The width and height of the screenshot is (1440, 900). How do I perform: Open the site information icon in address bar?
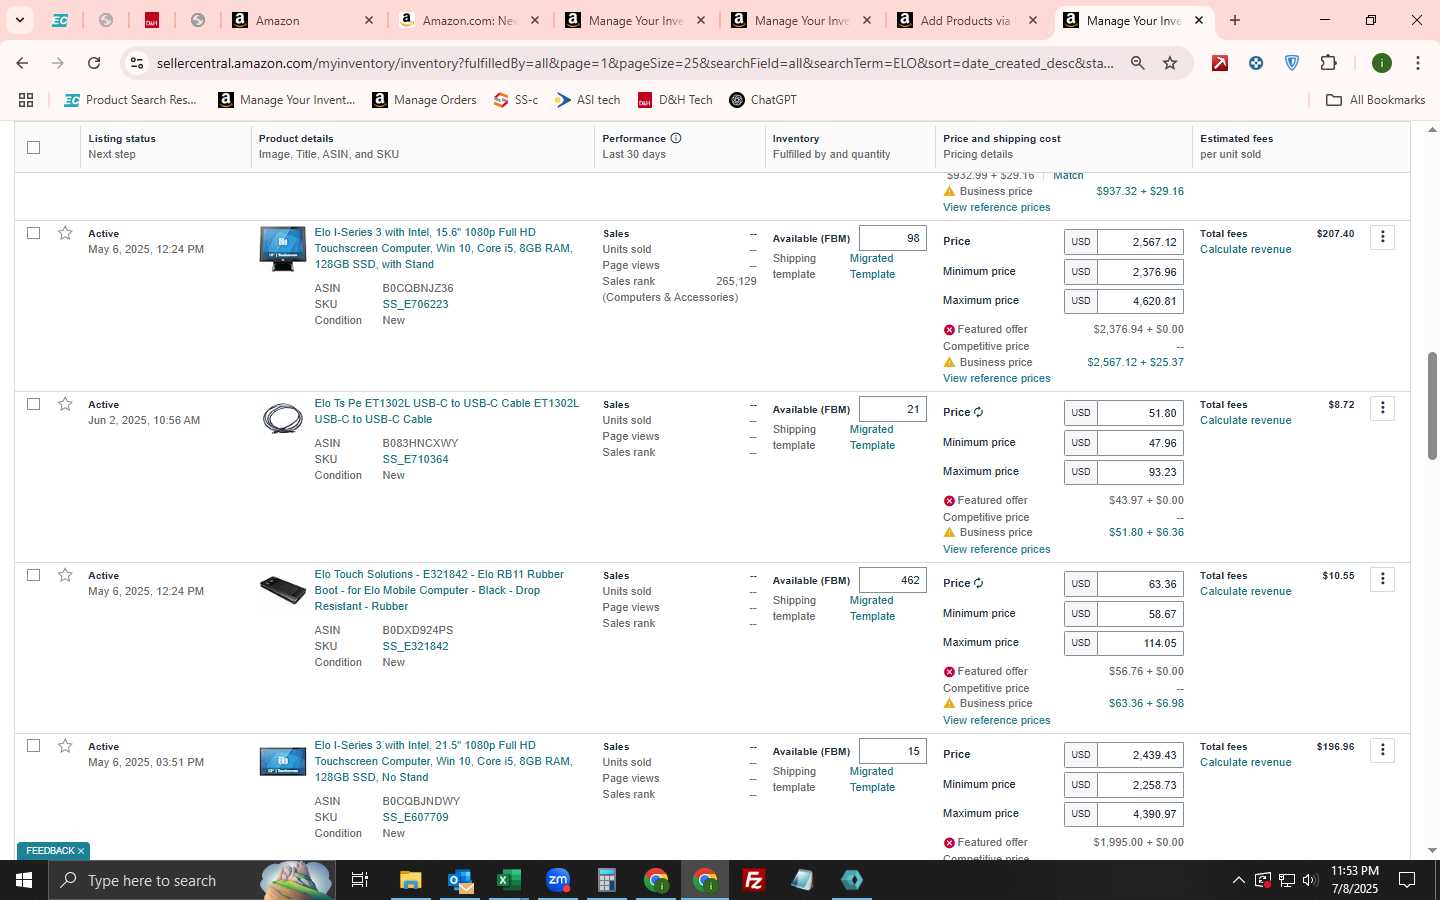point(137,63)
